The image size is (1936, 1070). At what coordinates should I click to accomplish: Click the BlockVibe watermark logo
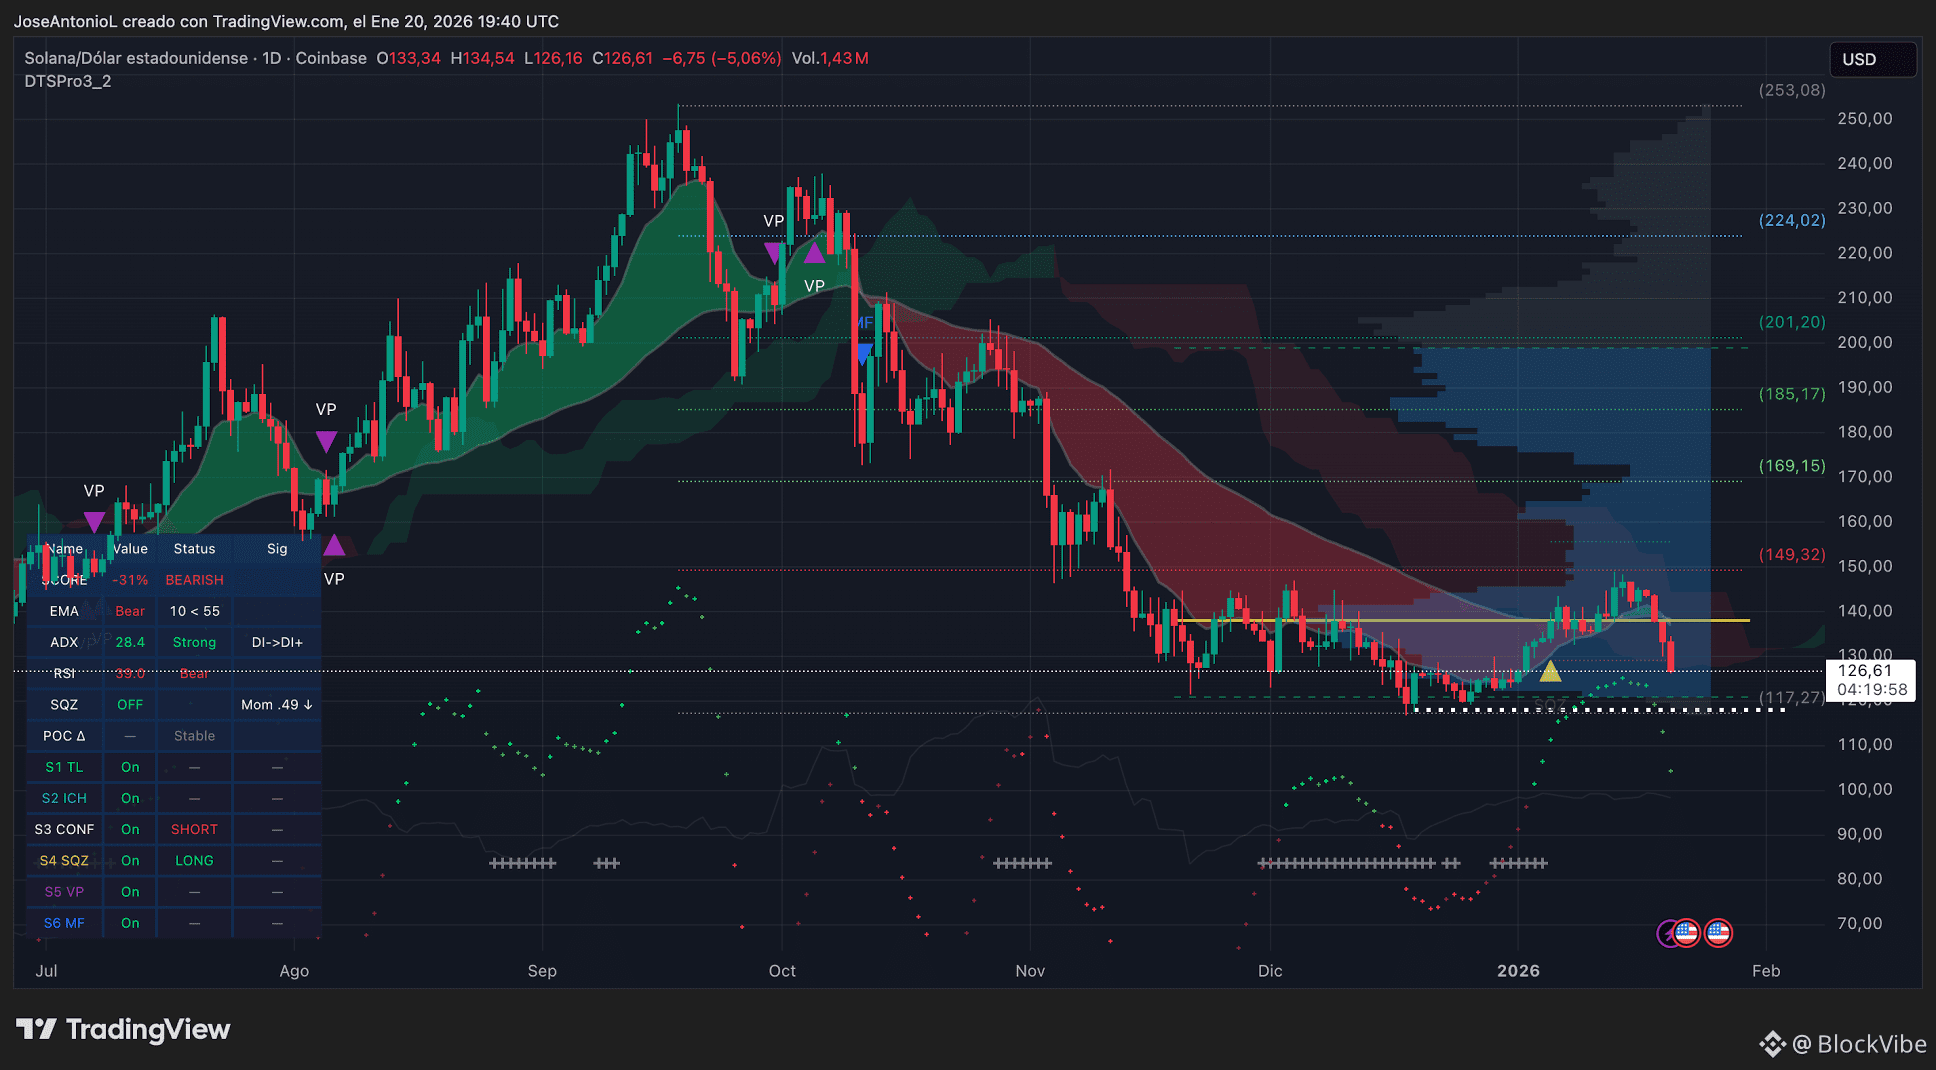(1842, 1044)
